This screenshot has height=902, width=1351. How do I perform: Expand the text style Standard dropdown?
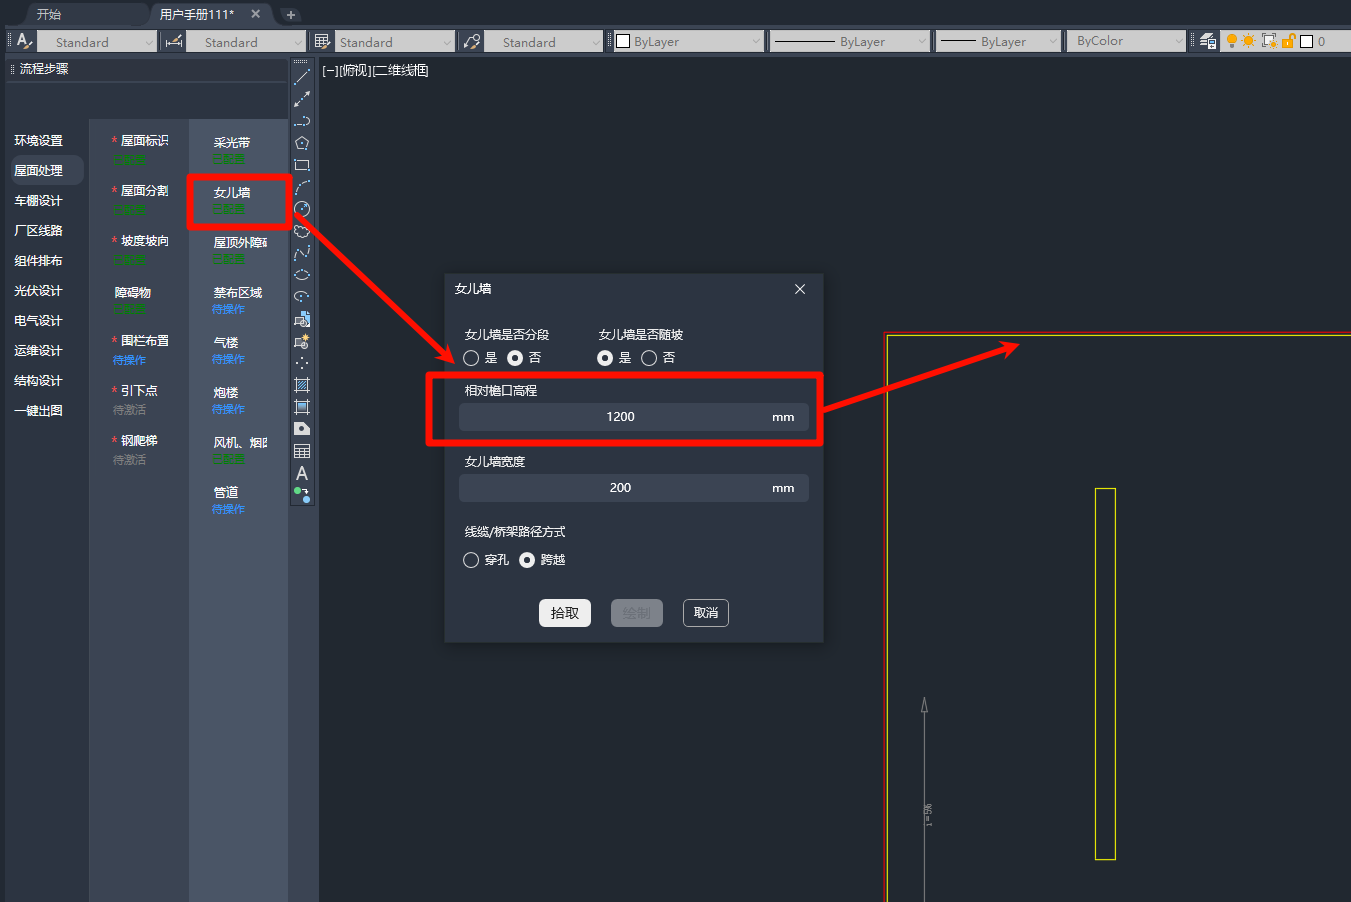97,42
